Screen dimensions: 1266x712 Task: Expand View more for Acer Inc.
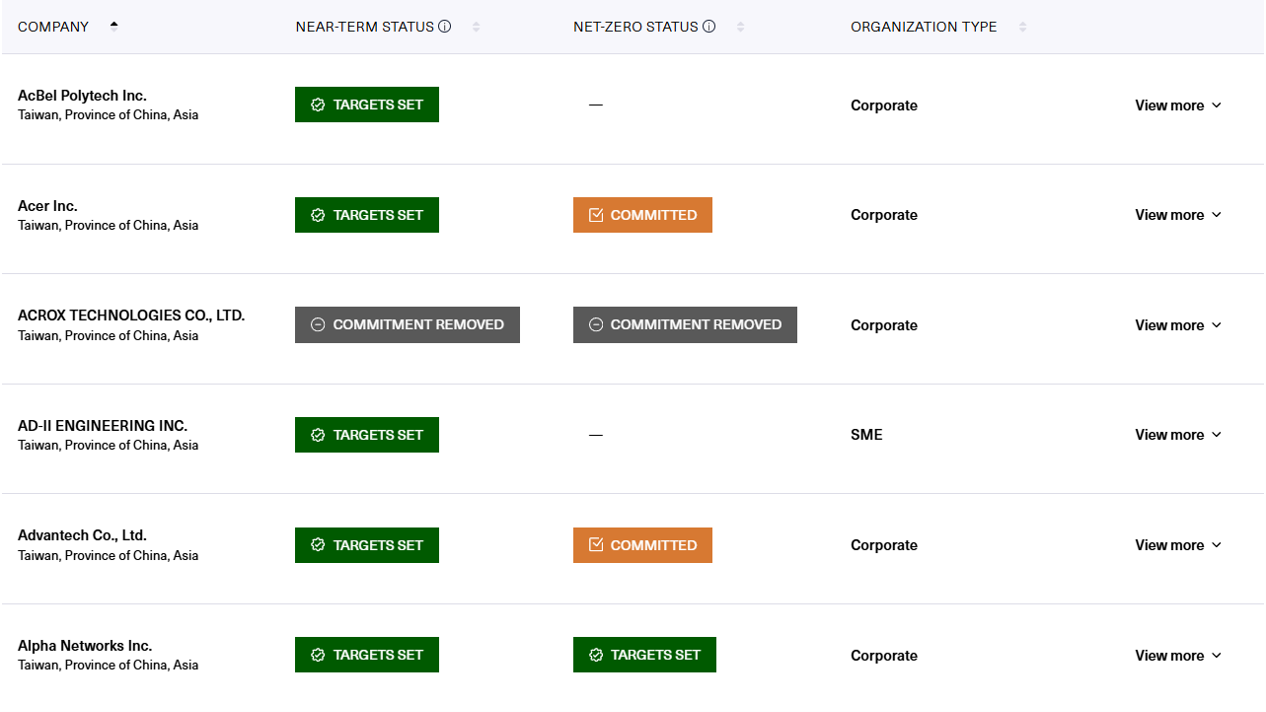click(x=1178, y=215)
